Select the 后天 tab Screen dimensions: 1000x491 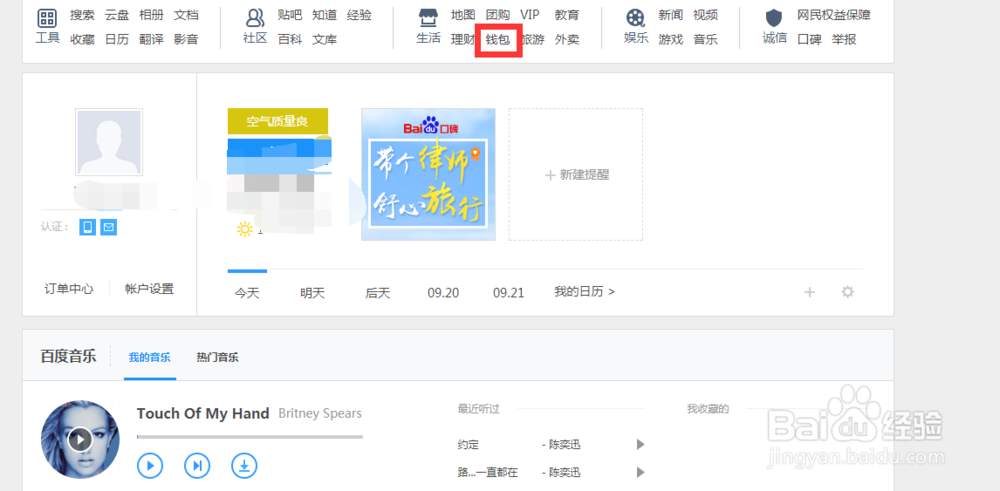(x=378, y=293)
